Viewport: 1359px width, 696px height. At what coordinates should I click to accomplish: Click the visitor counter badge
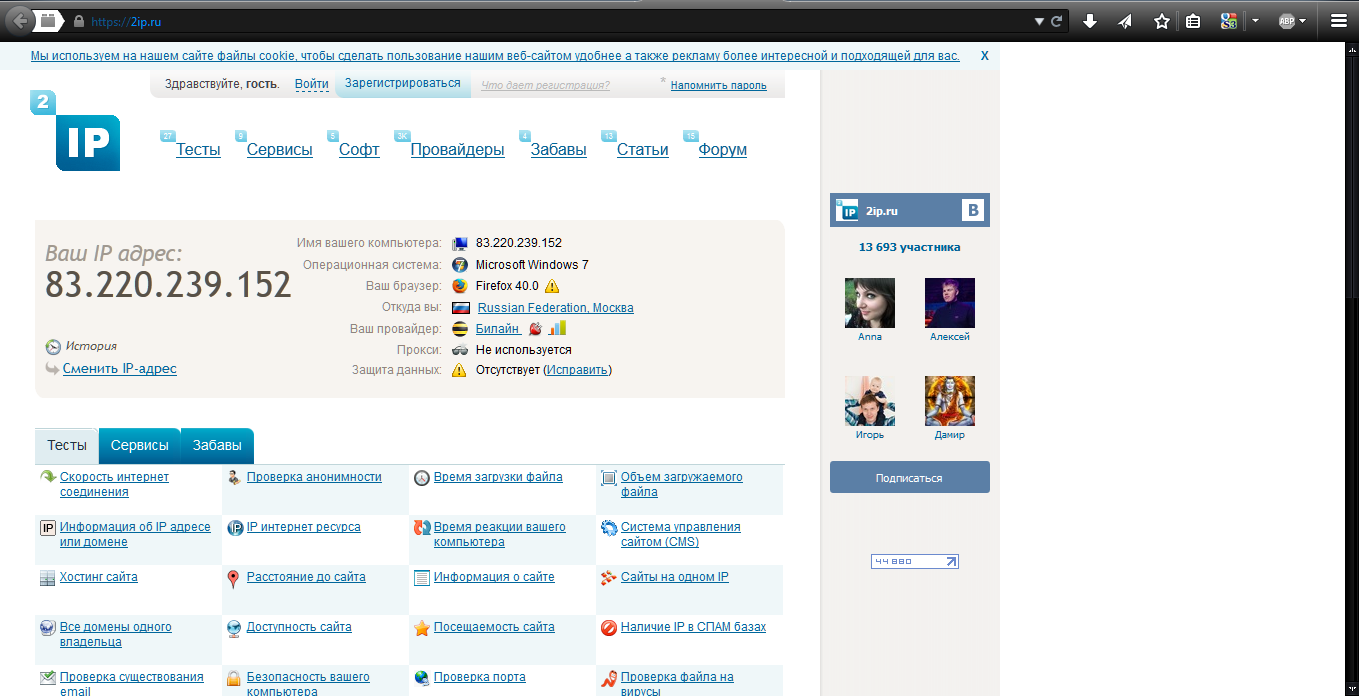[915, 562]
